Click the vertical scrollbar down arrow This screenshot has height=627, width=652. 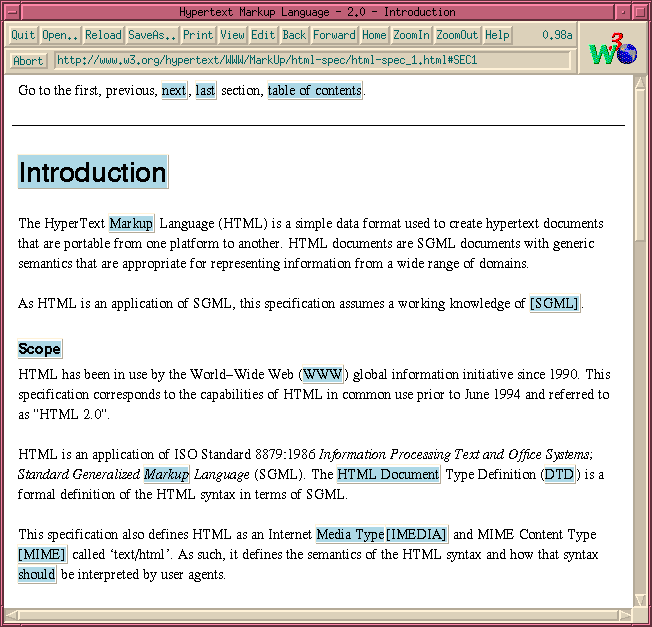641,600
